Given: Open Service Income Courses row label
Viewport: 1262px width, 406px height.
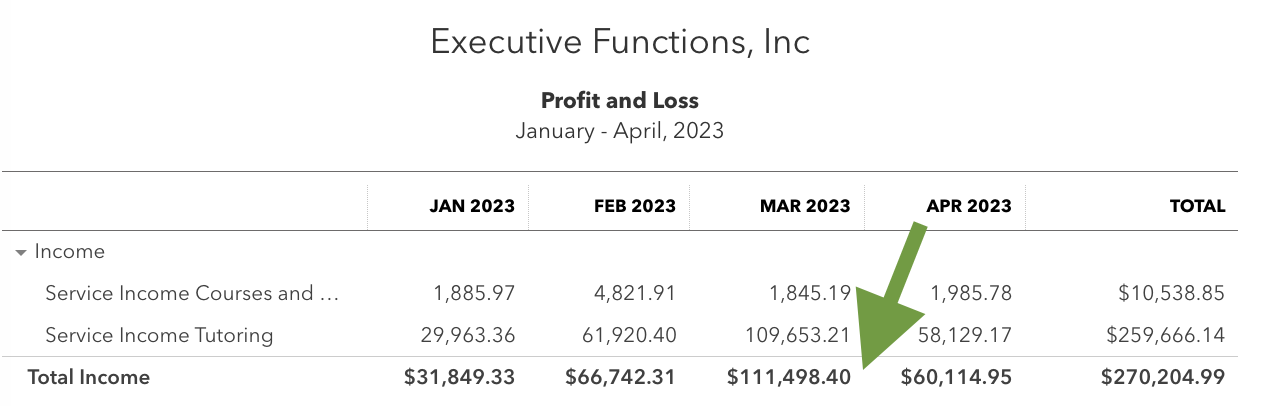Looking at the screenshot, I should [x=193, y=293].
